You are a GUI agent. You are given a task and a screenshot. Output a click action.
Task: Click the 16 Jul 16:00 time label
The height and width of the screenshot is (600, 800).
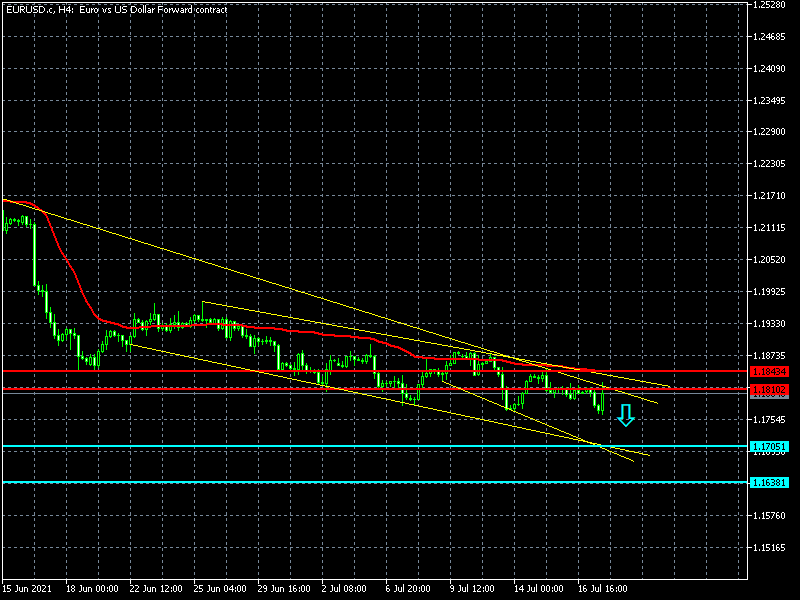click(602, 589)
